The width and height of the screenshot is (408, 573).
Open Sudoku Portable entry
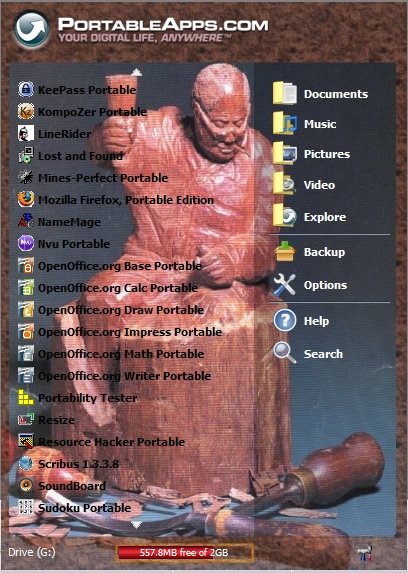tap(84, 508)
